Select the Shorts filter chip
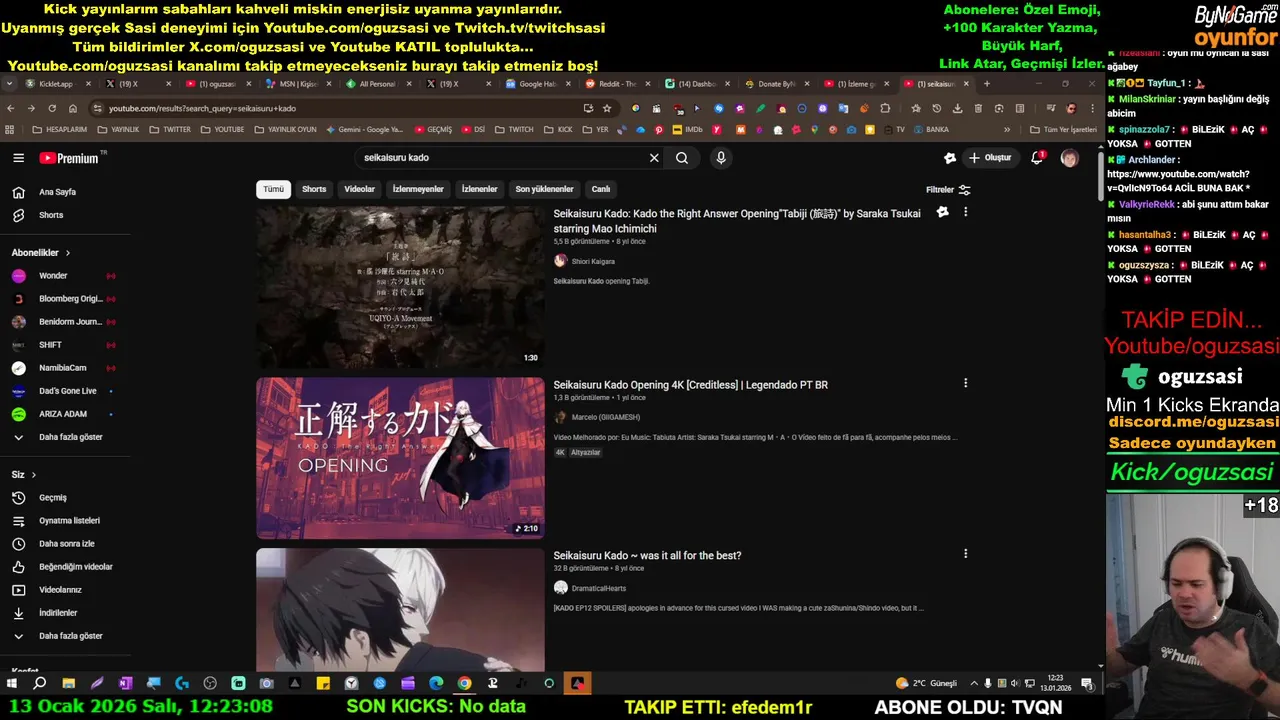The image size is (1280, 720). tap(314, 189)
